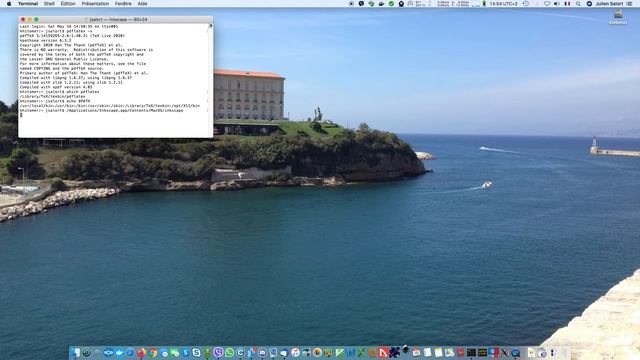Viewport: 640px width, 360px height.
Task: Click the Spotlight search icon in menu bar
Action: (x=578, y=3)
